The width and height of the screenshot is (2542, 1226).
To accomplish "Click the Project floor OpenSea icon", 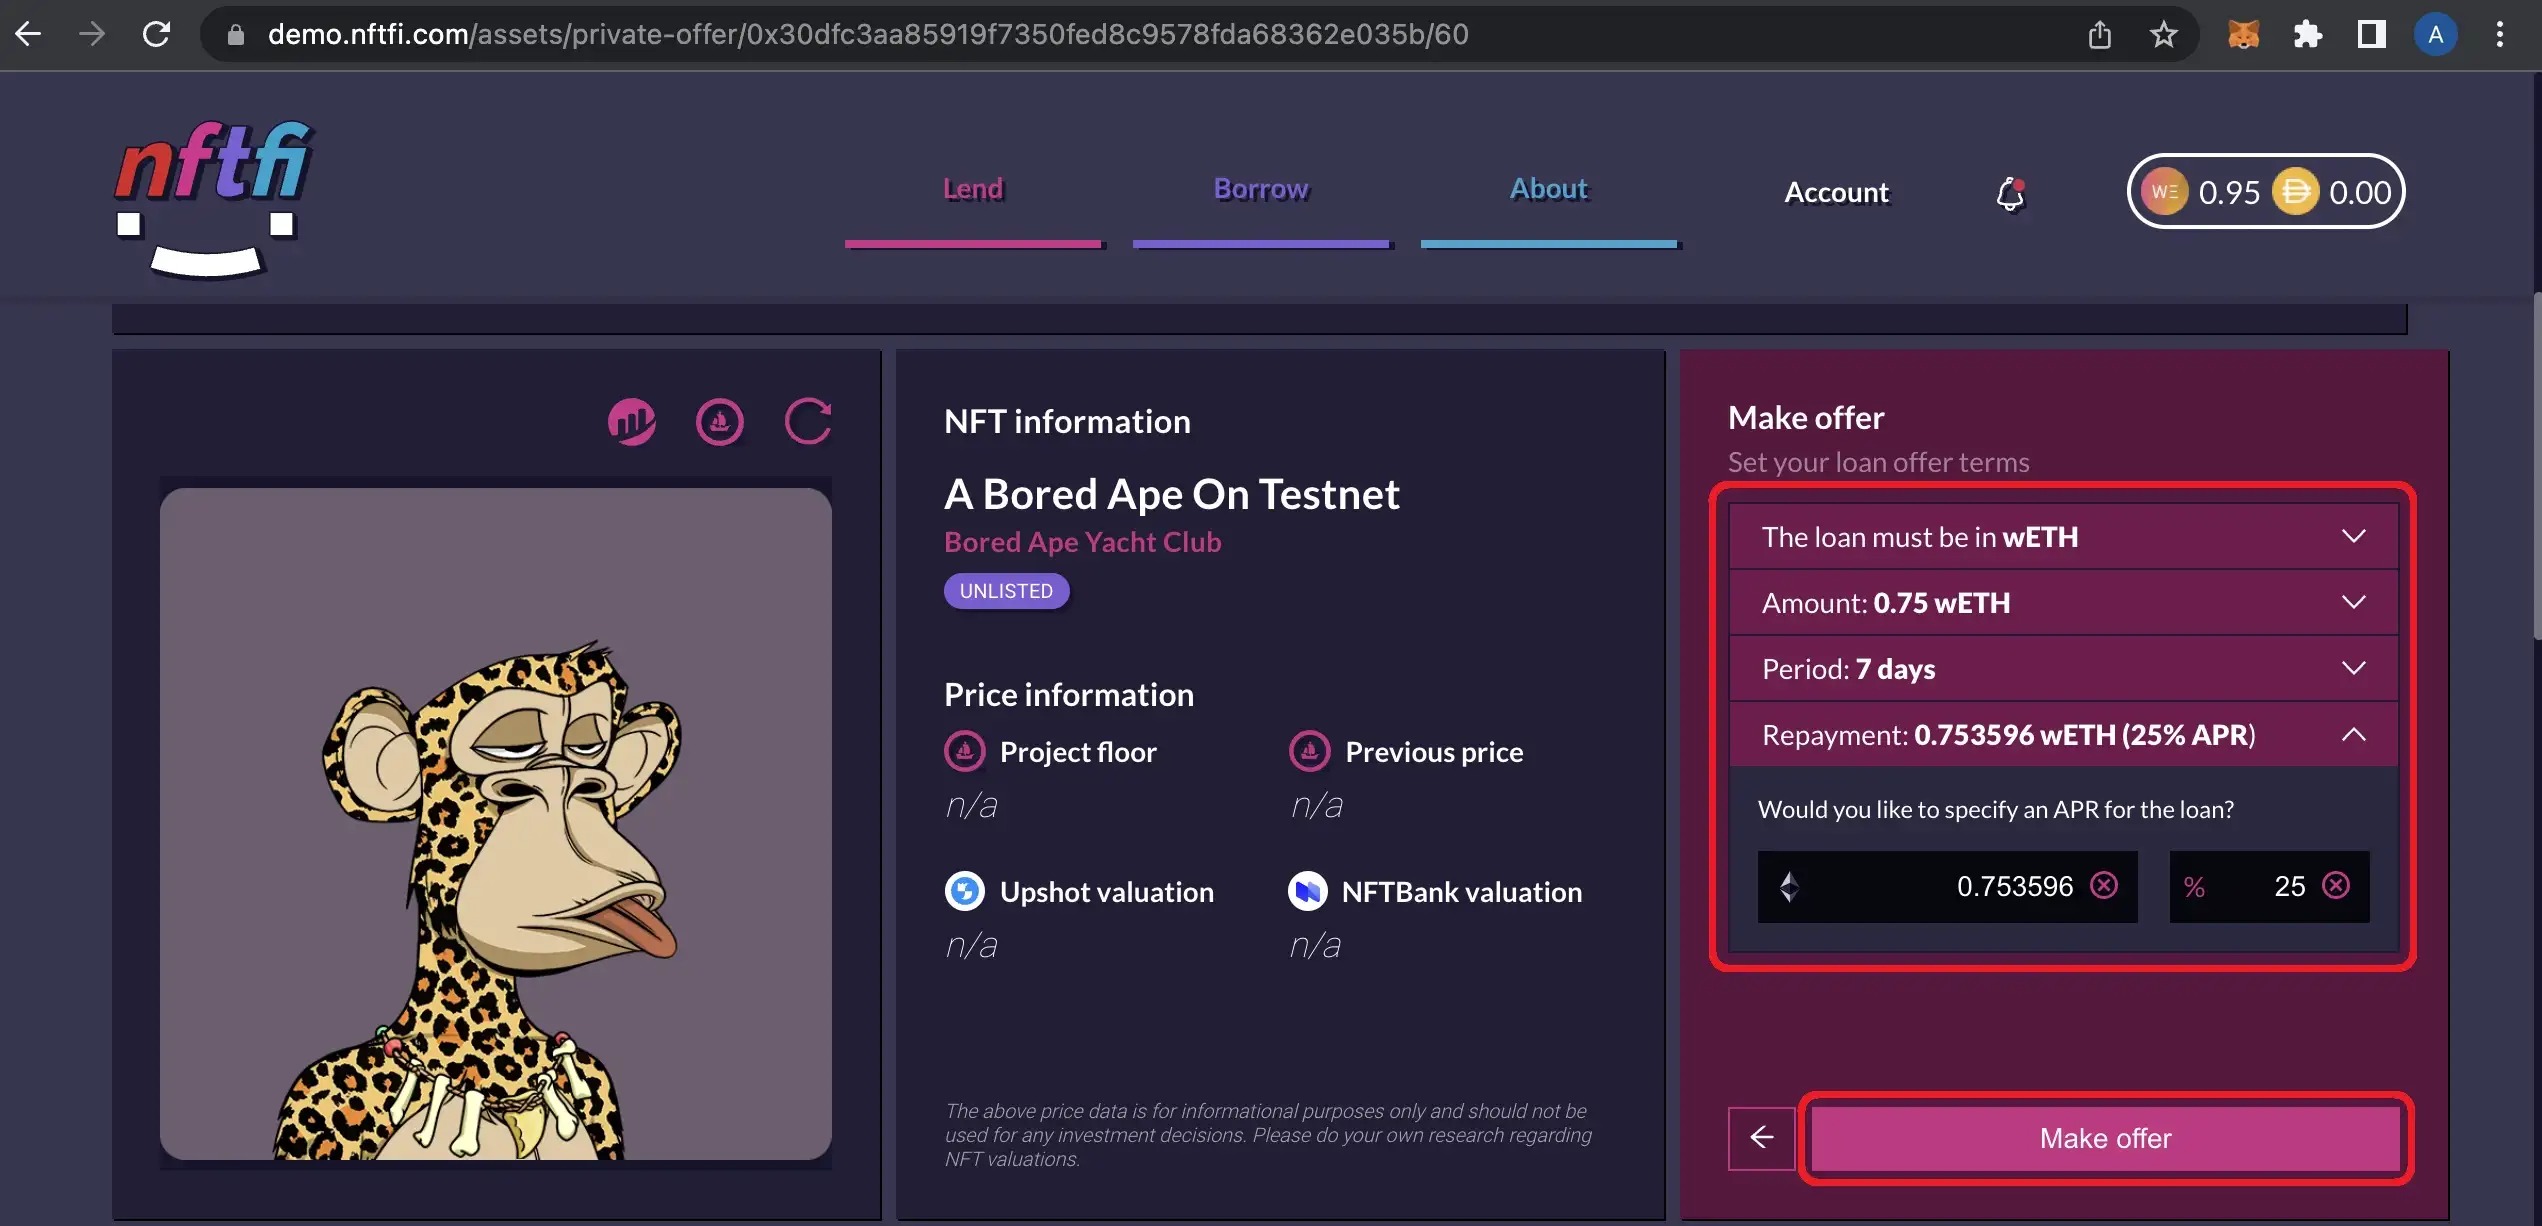I will pyautogui.click(x=965, y=751).
